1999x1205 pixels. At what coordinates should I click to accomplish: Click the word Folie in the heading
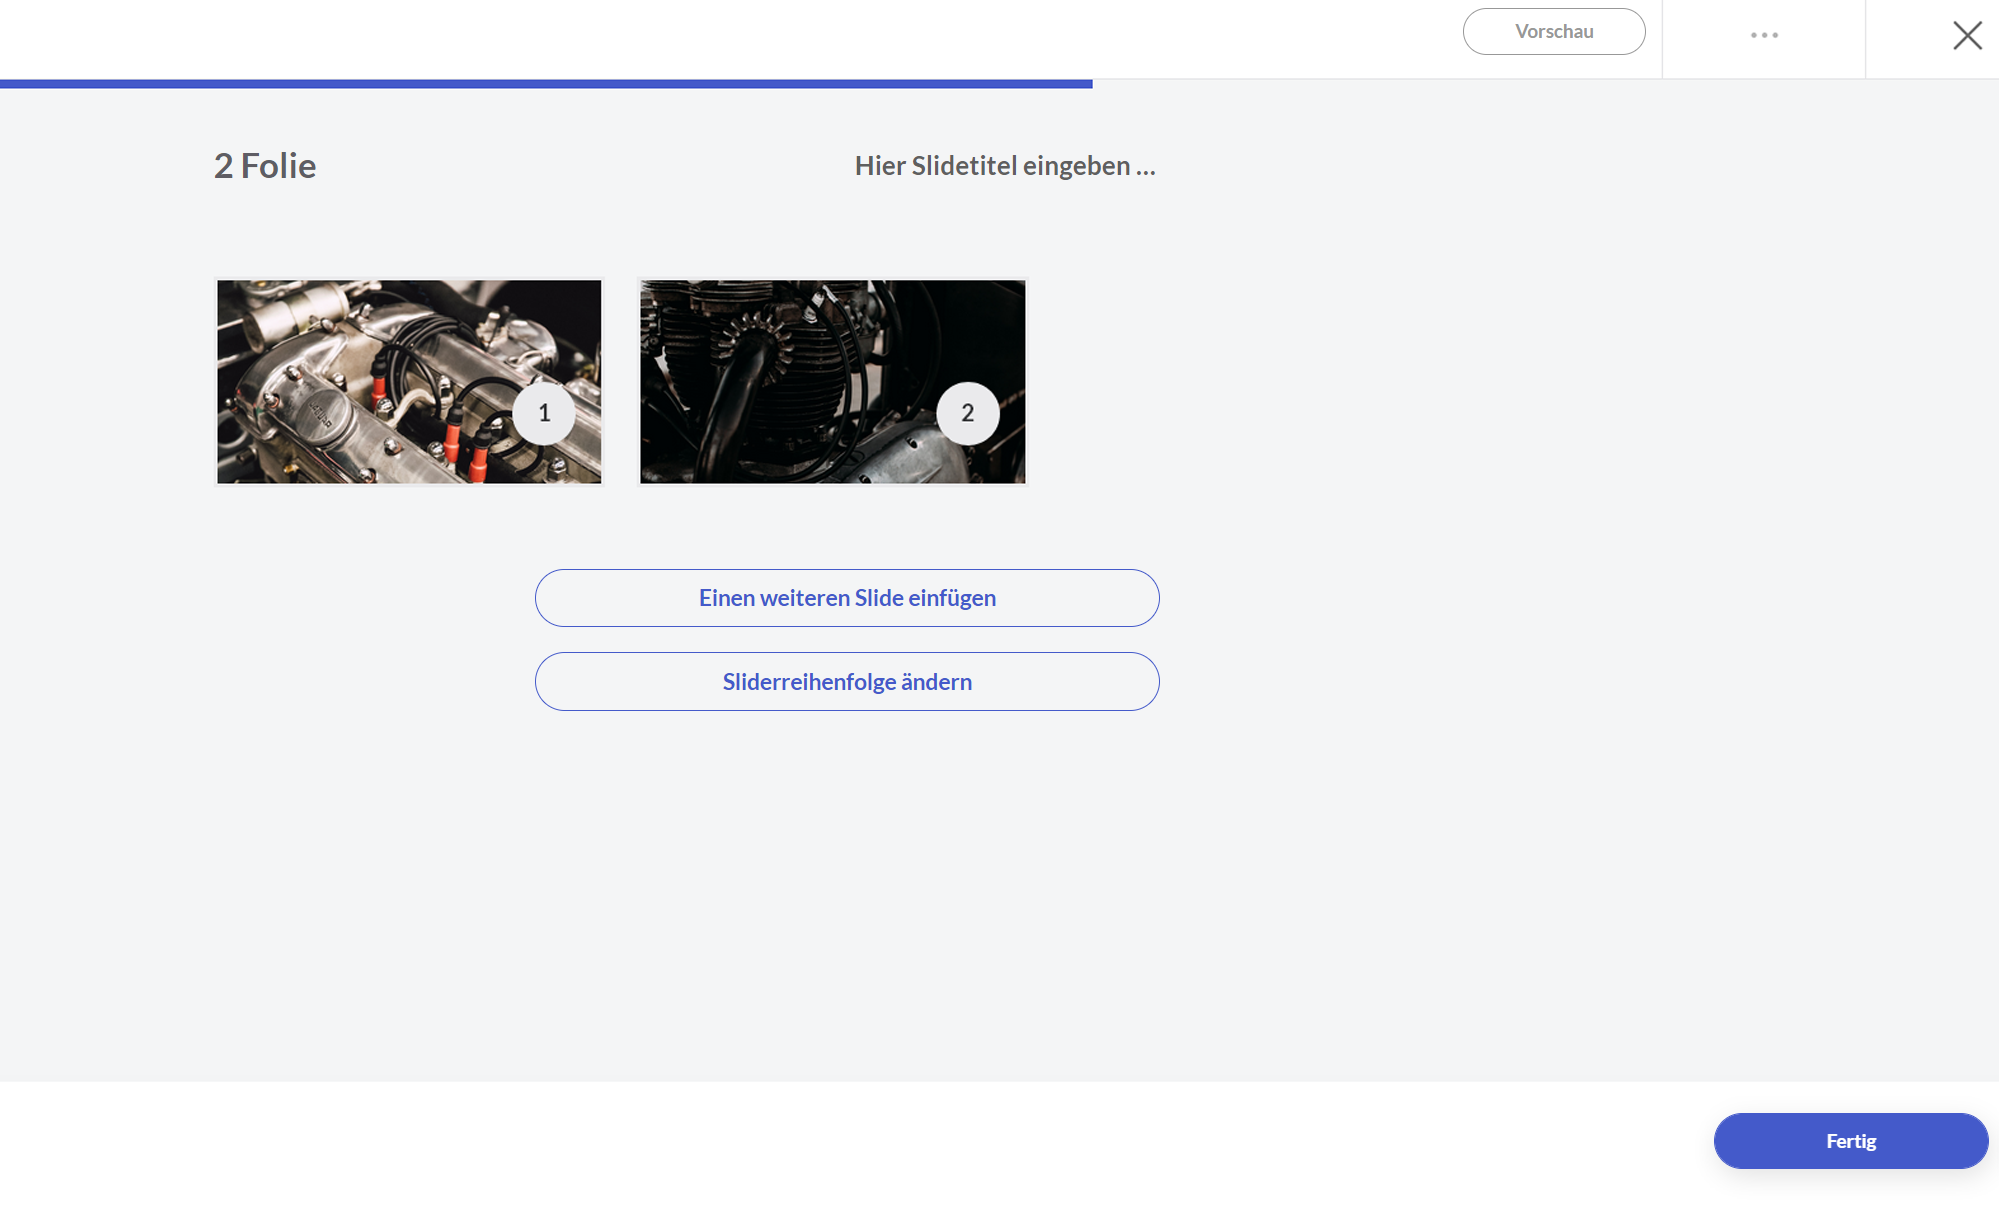278,166
